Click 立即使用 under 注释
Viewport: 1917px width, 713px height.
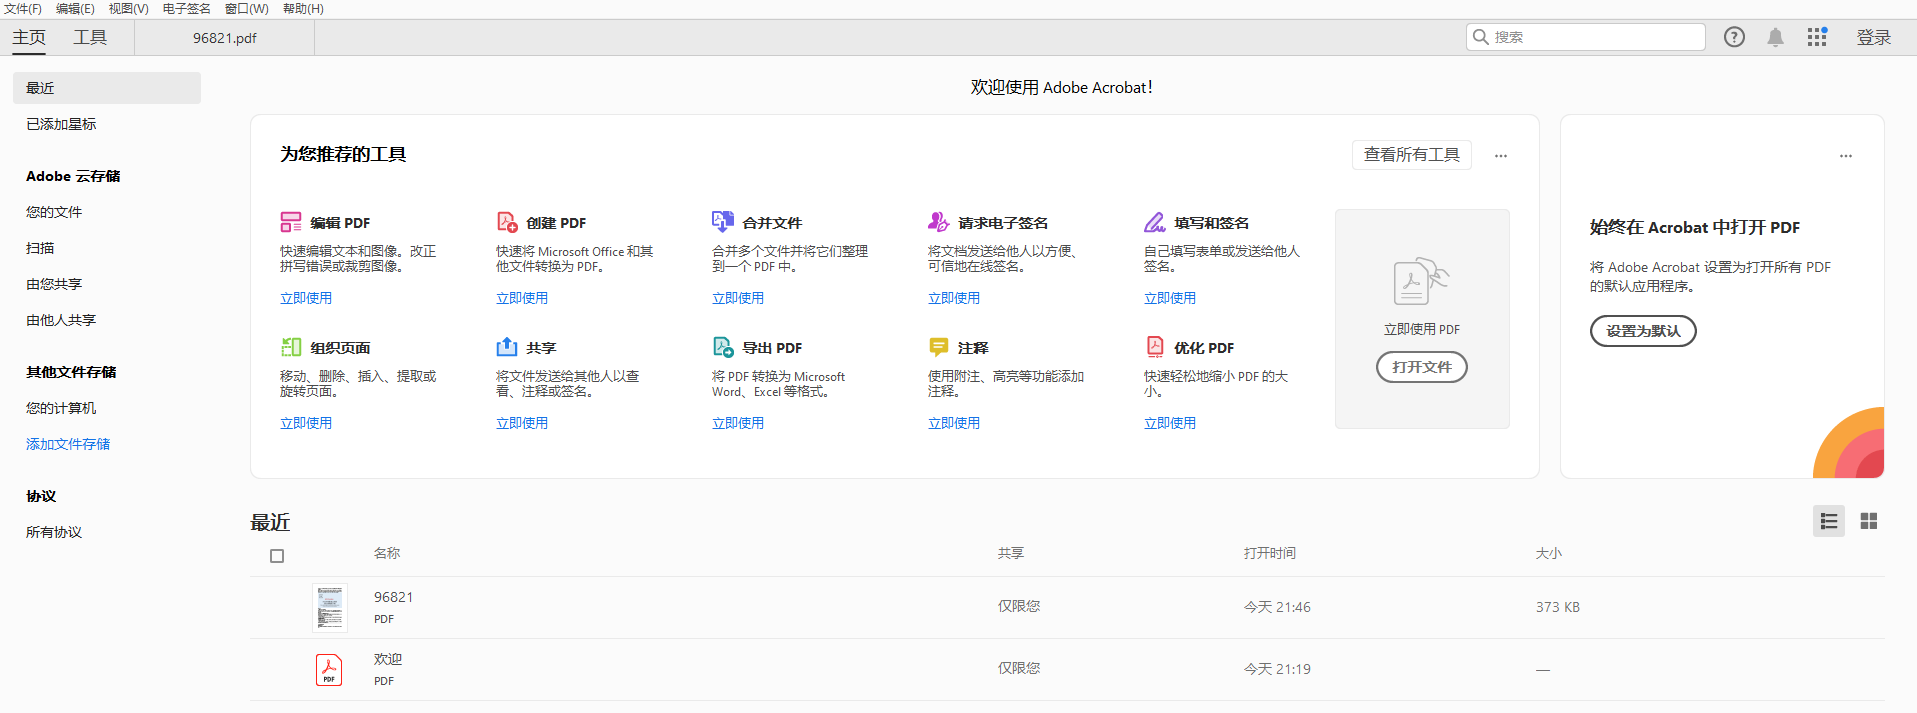coord(954,423)
